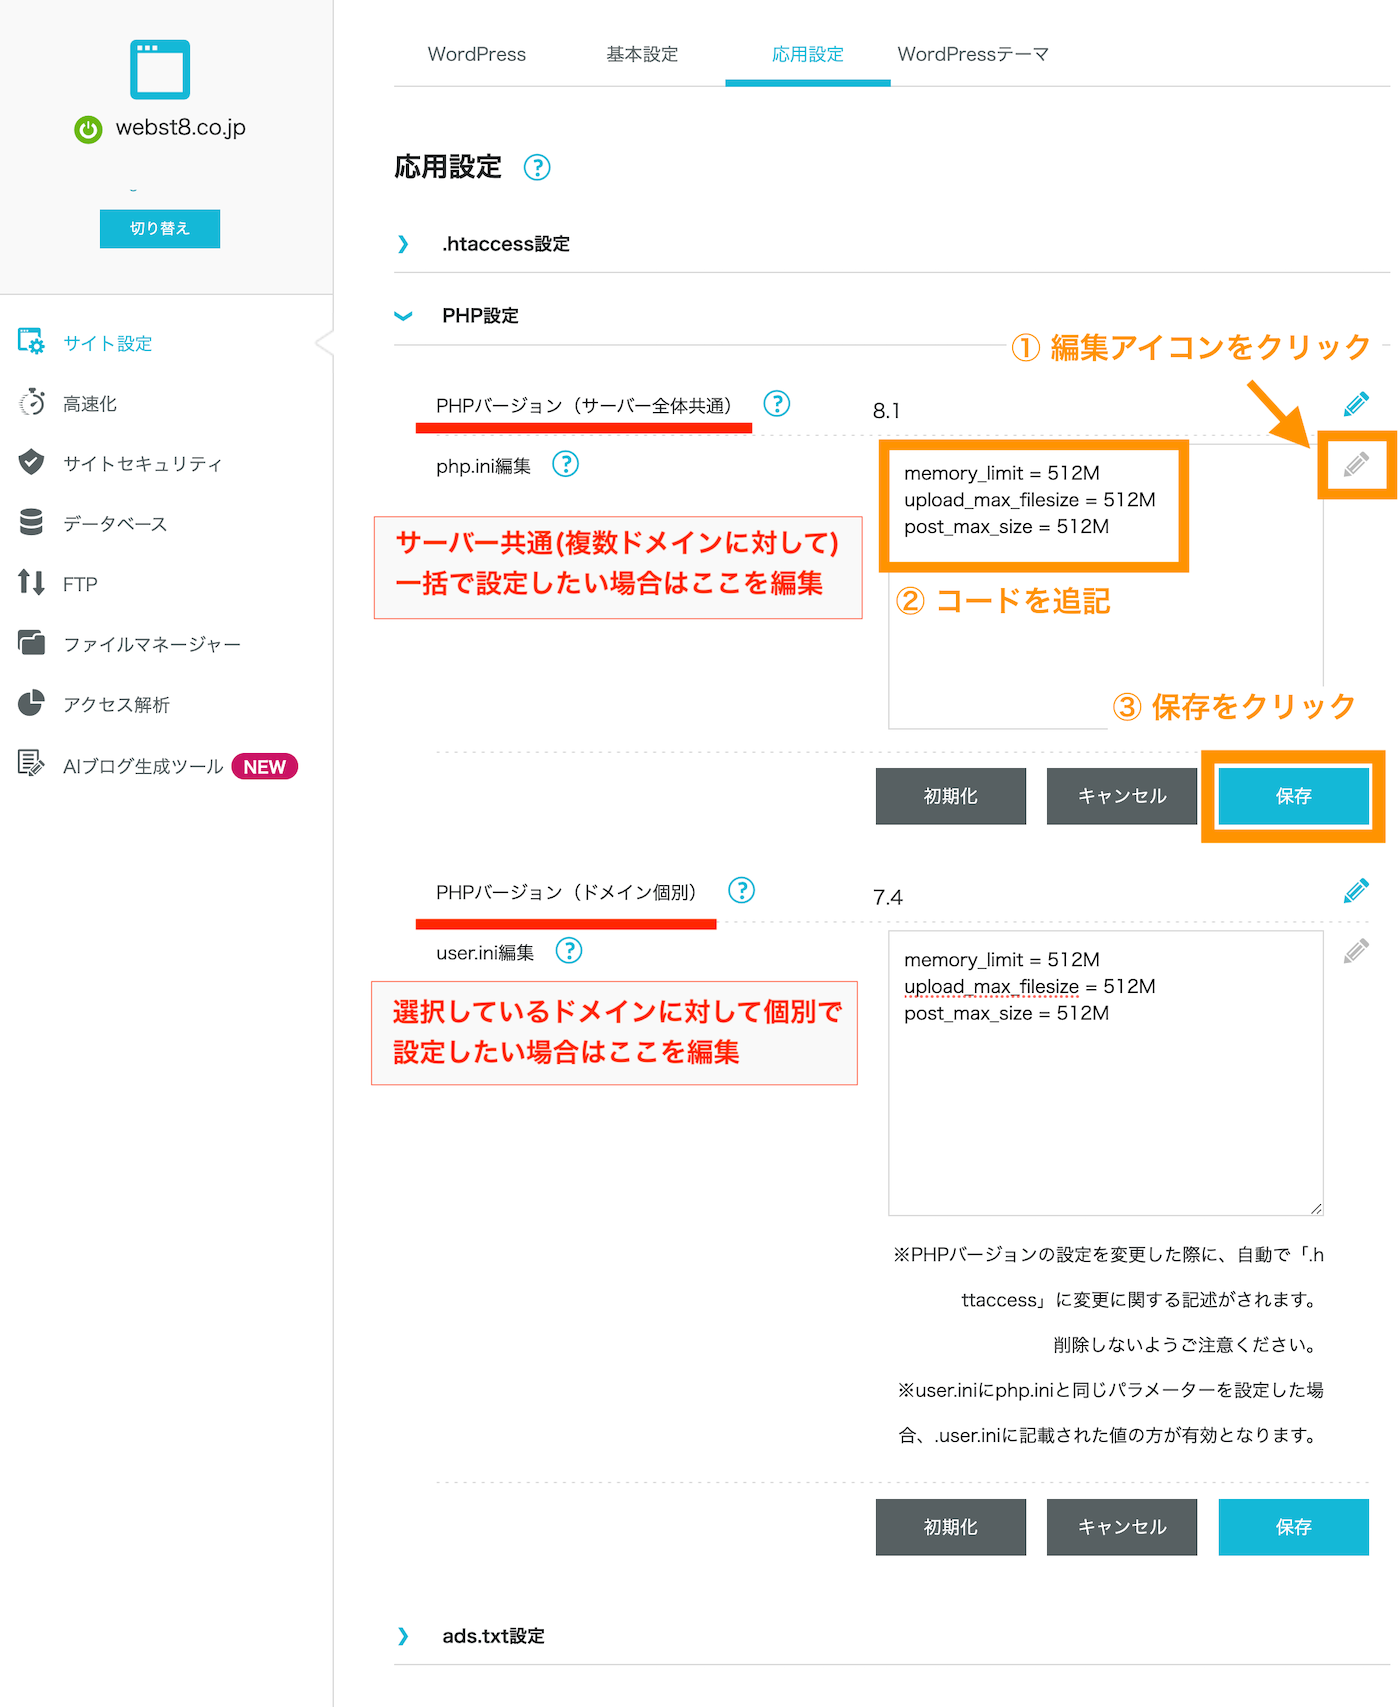Open 高速化 in the sidebar
This screenshot has height=1707, width=1400.
pyautogui.click(x=90, y=403)
